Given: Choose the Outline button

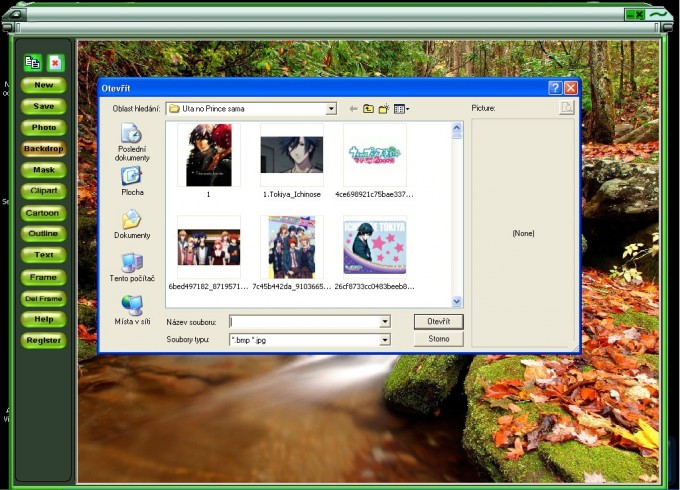Looking at the screenshot, I should point(43,234).
